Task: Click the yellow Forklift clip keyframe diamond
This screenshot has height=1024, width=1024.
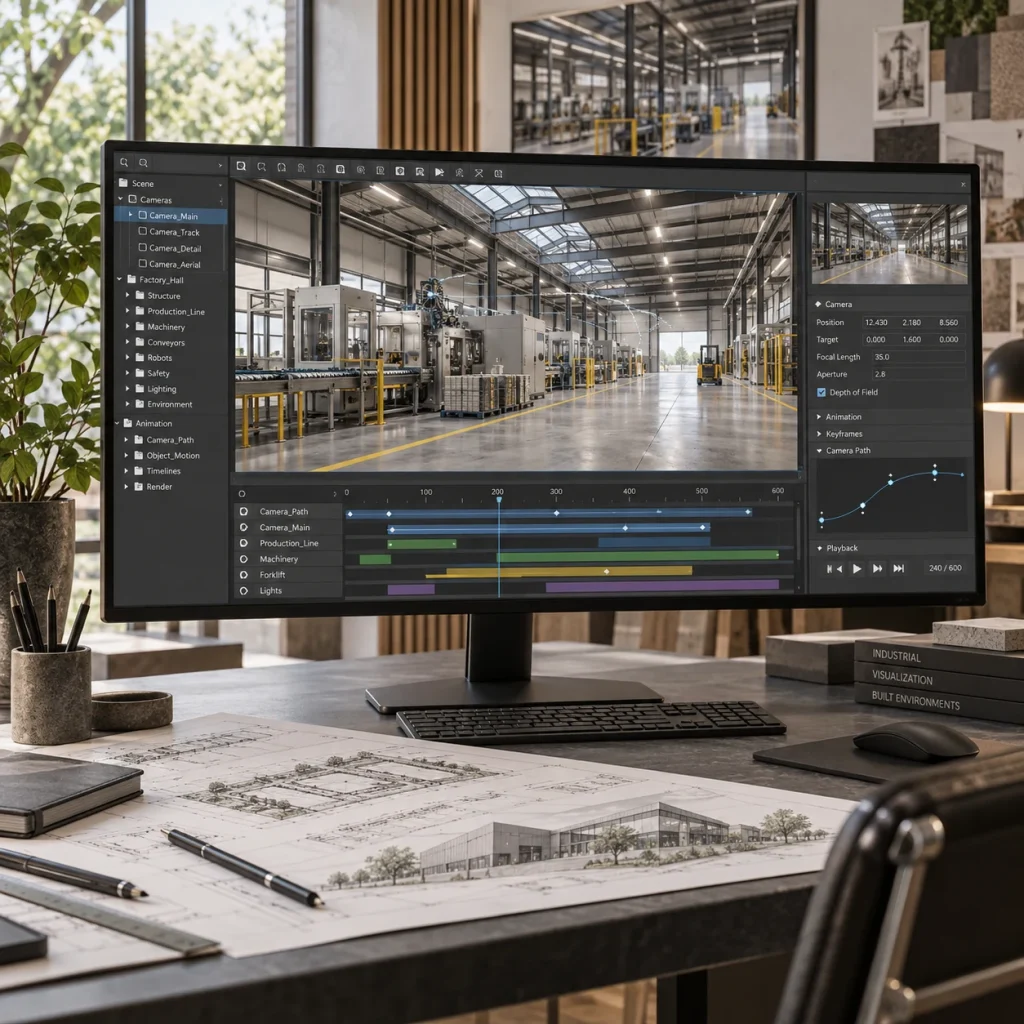Action: [607, 571]
